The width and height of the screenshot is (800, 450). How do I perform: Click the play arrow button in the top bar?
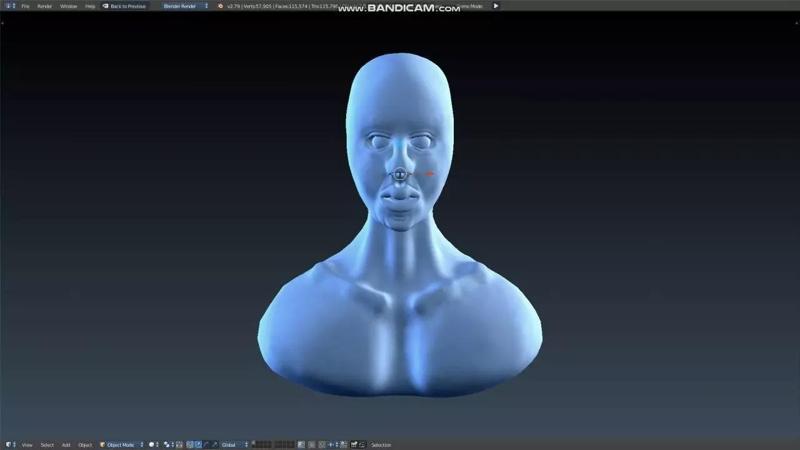pos(495,6)
